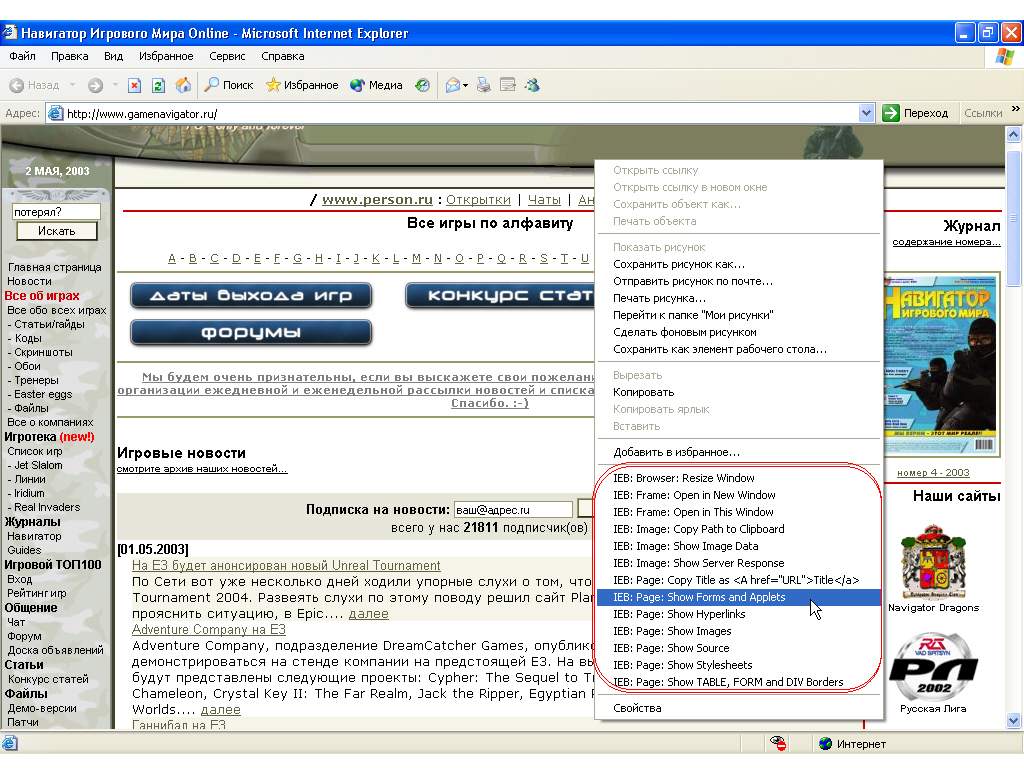Screen dimensions: 1024x768
Task: Click the History icon in toolbar
Action: (x=423, y=85)
